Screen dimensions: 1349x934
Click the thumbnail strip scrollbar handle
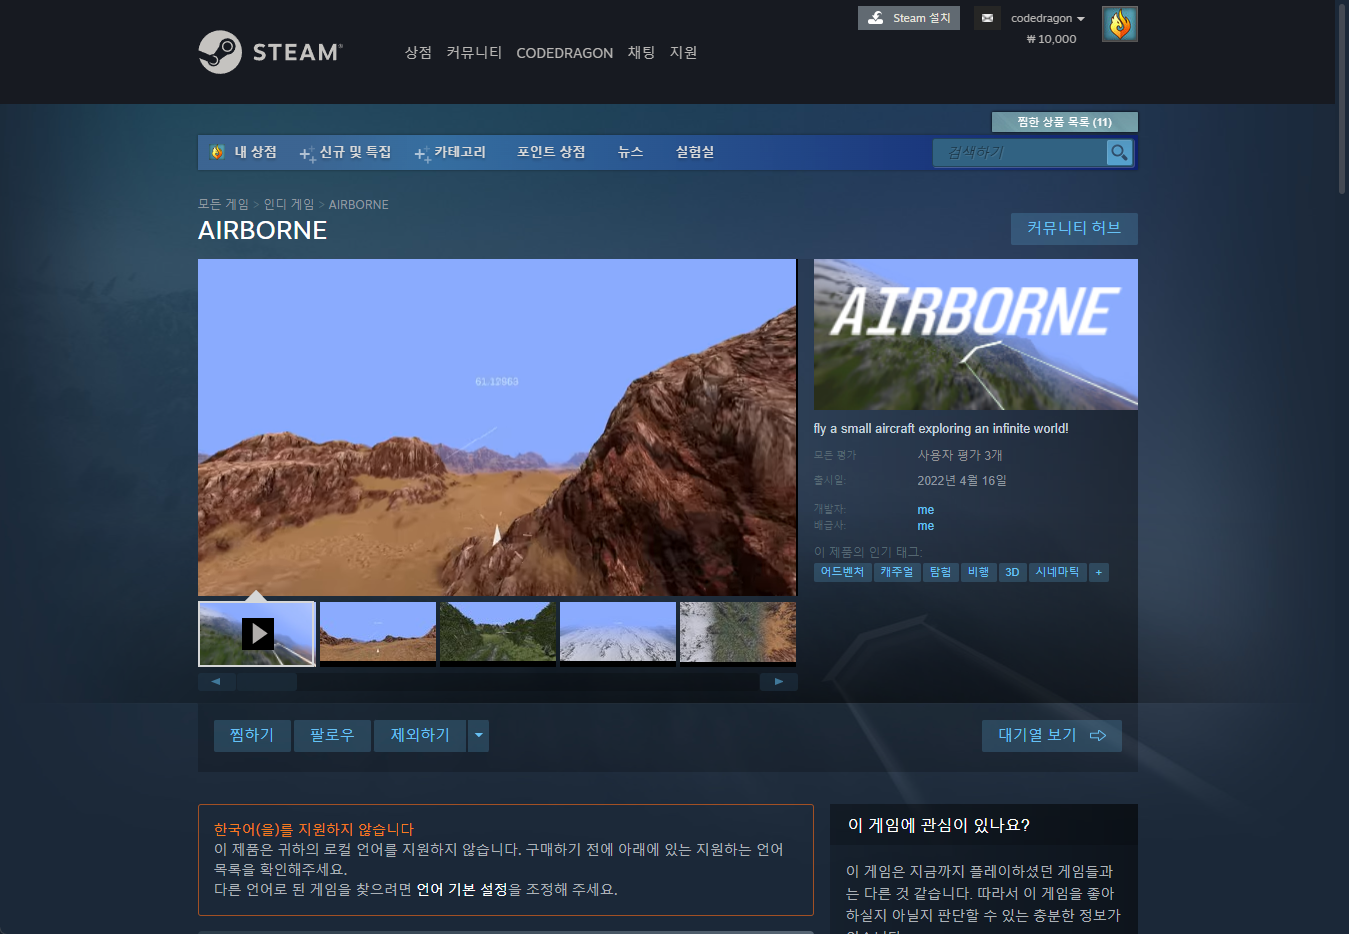point(267,682)
